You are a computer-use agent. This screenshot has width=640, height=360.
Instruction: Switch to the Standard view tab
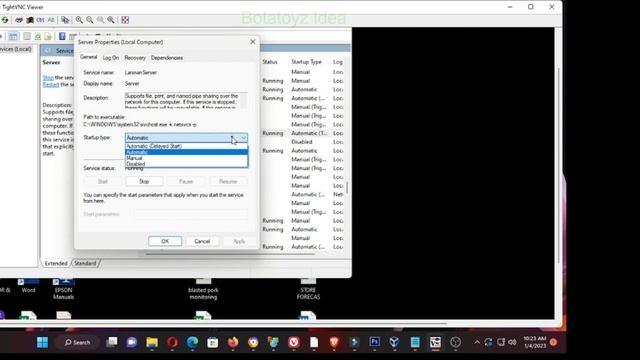click(85, 263)
